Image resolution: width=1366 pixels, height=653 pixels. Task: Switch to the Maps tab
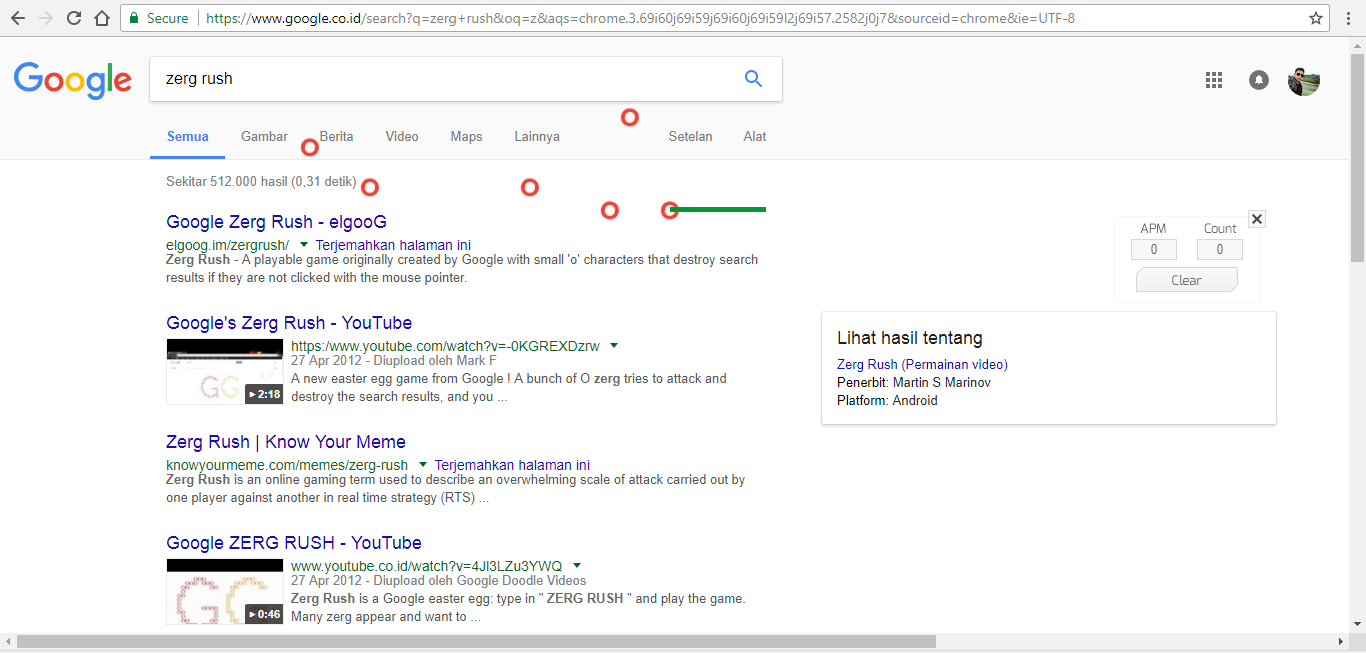(x=466, y=137)
